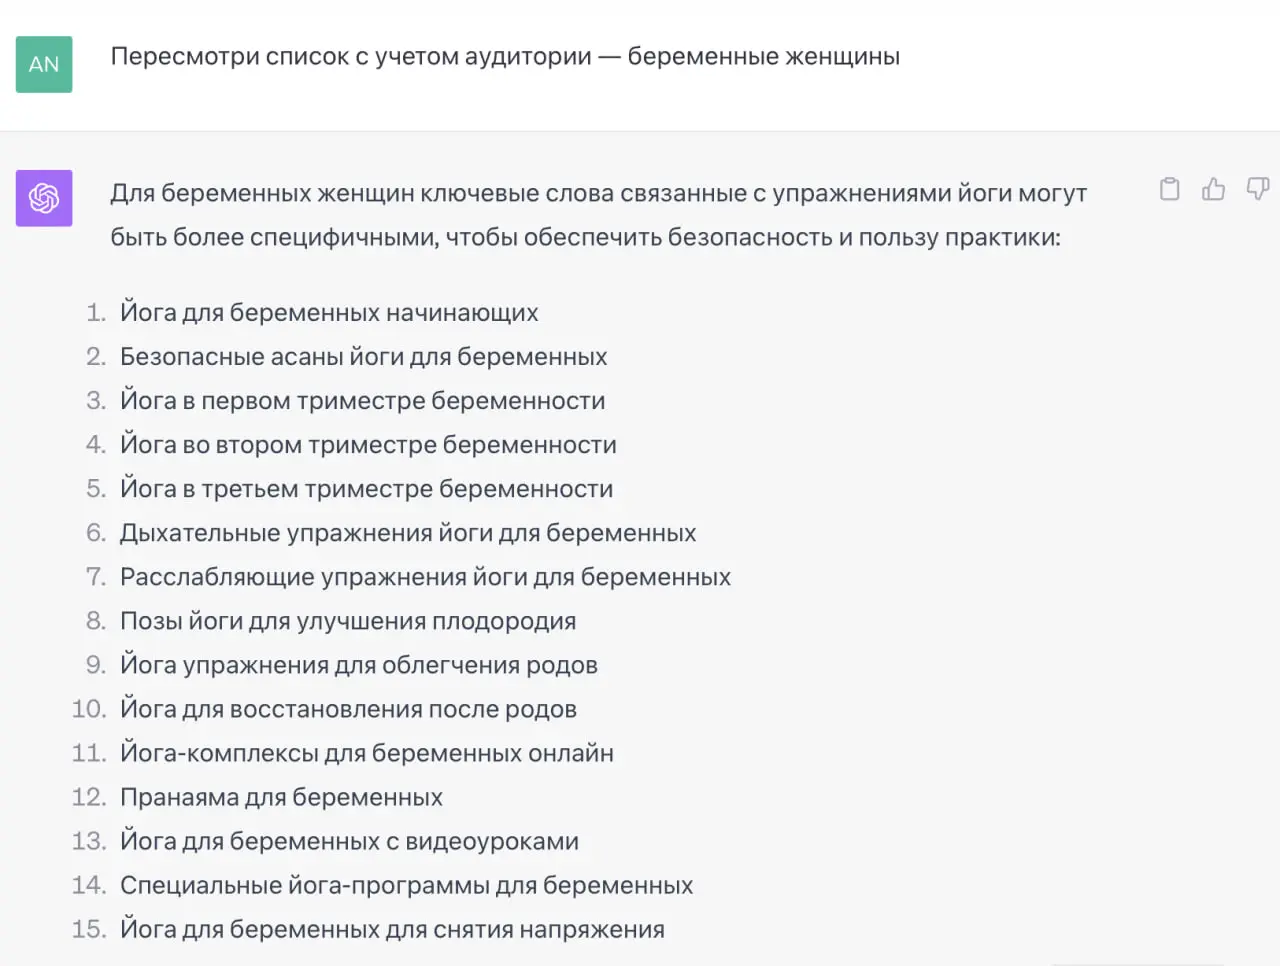Click Пранаяма для беременных list item
The image size is (1280, 966).
point(281,796)
